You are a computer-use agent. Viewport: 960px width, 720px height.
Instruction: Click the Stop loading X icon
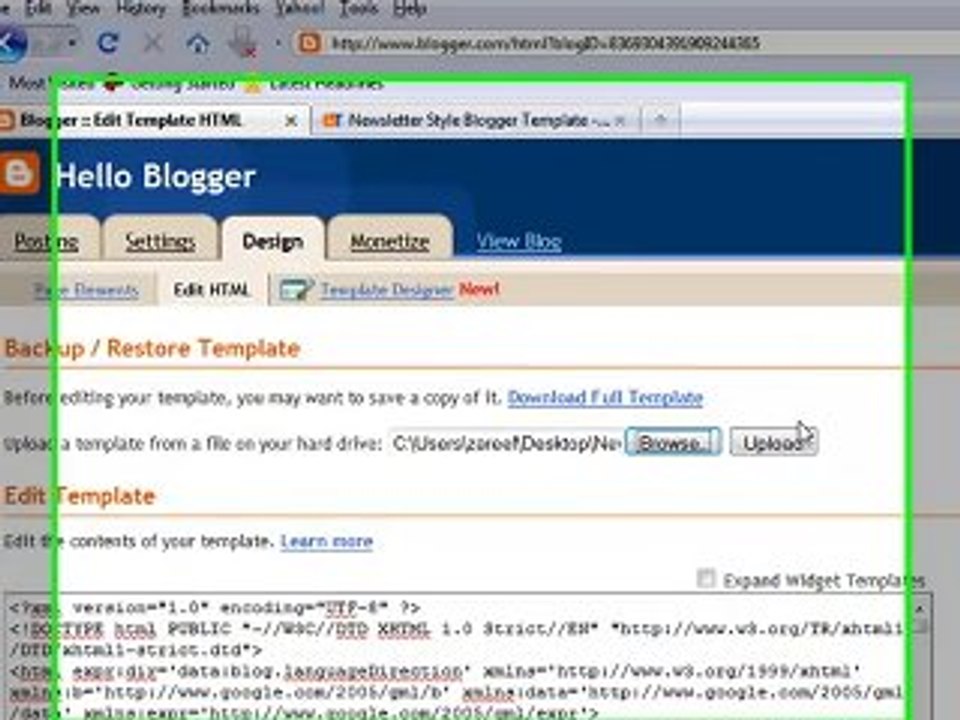(x=153, y=43)
